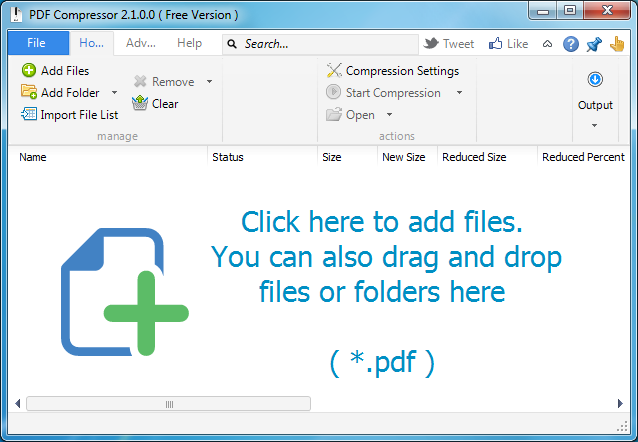Expand the Open dropdown arrow
This screenshot has width=638, height=442.
[389, 114]
